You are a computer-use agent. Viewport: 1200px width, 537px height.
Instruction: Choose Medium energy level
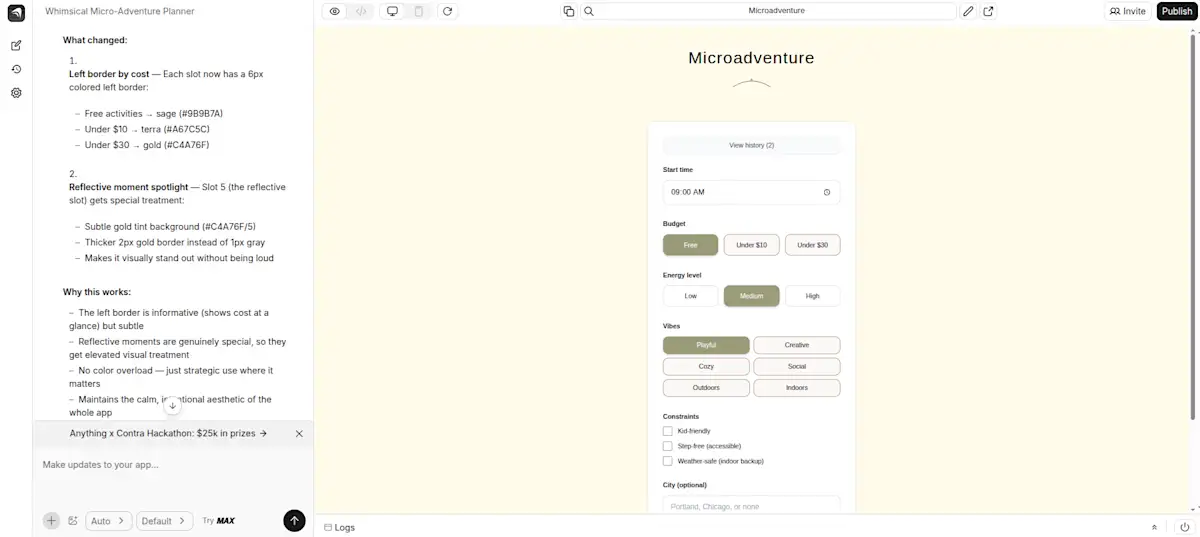(751, 296)
